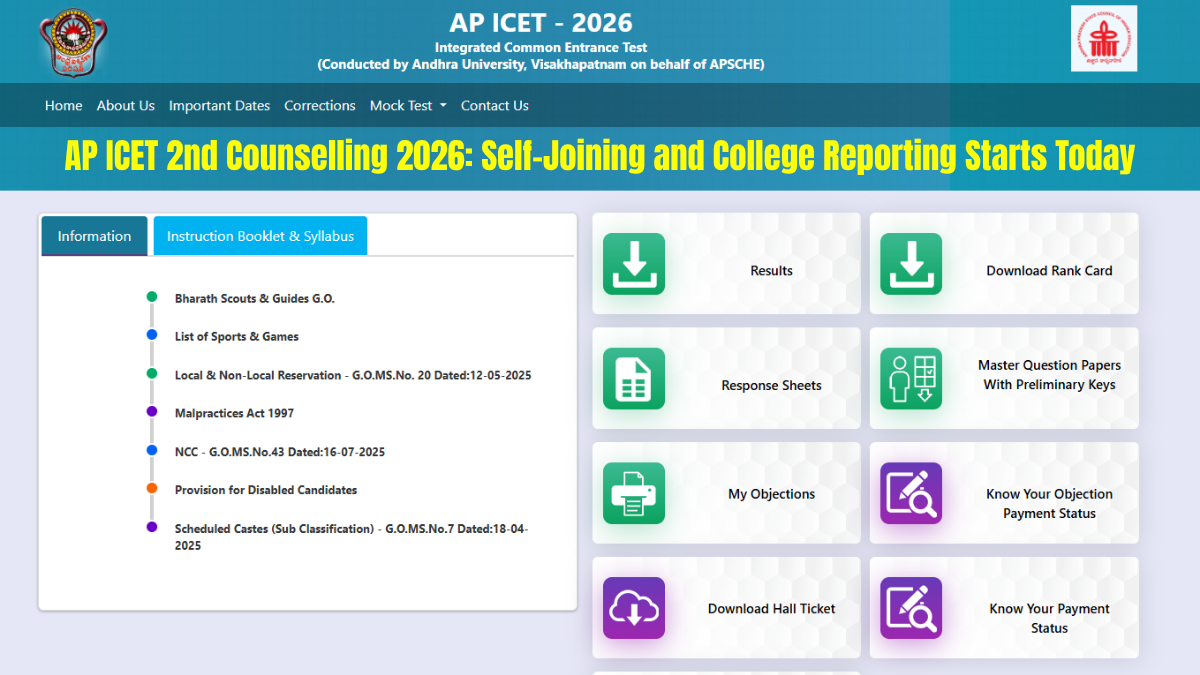Open the Mock Test dropdown menu
The width and height of the screenshot is (1200, 675).
[x=408, y=106]
